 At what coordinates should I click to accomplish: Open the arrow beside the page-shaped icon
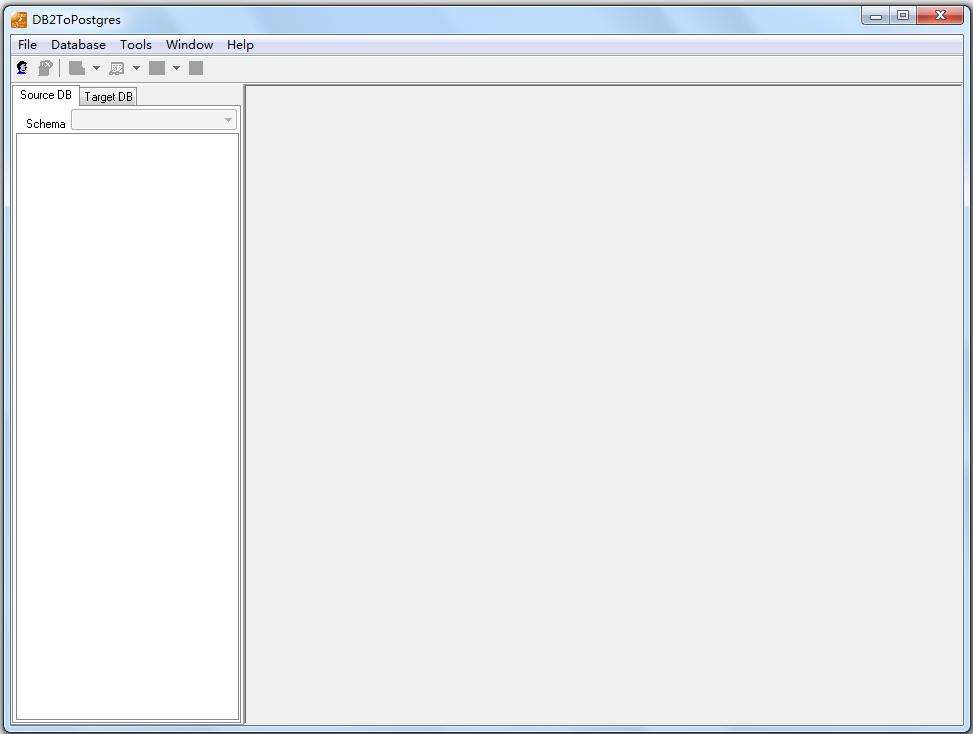point(96,68)
